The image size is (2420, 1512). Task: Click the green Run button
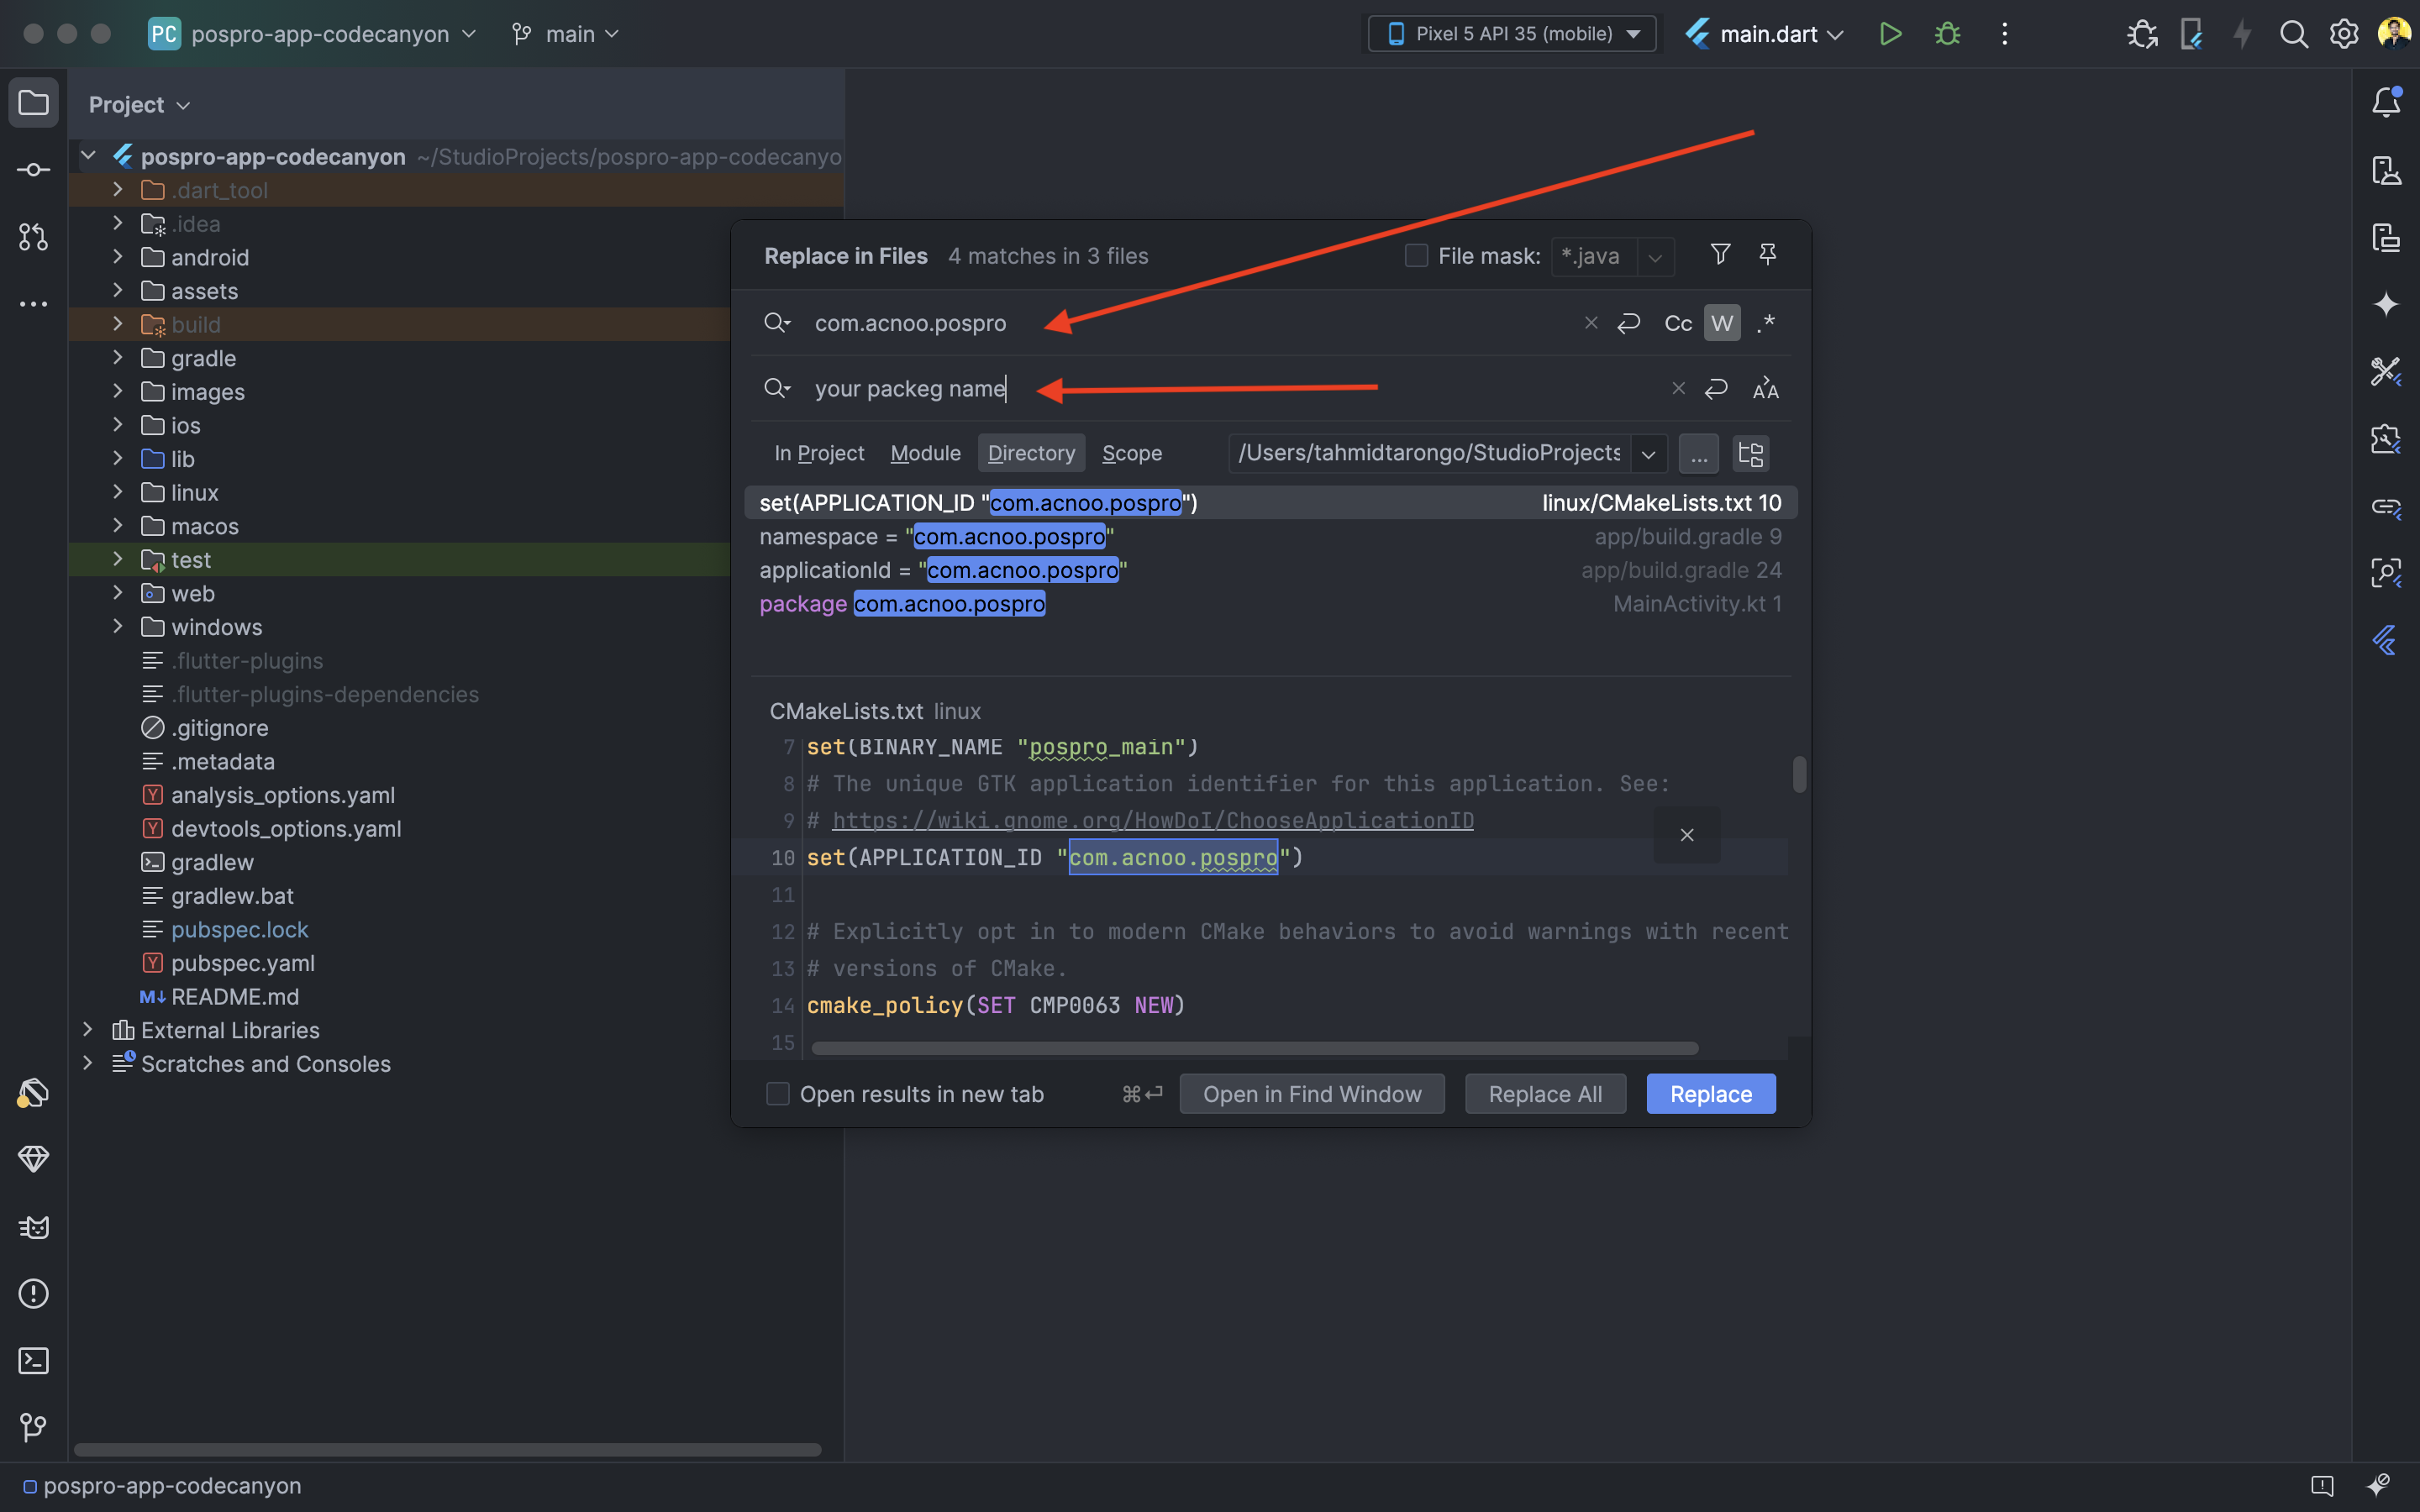(1889, 34)
